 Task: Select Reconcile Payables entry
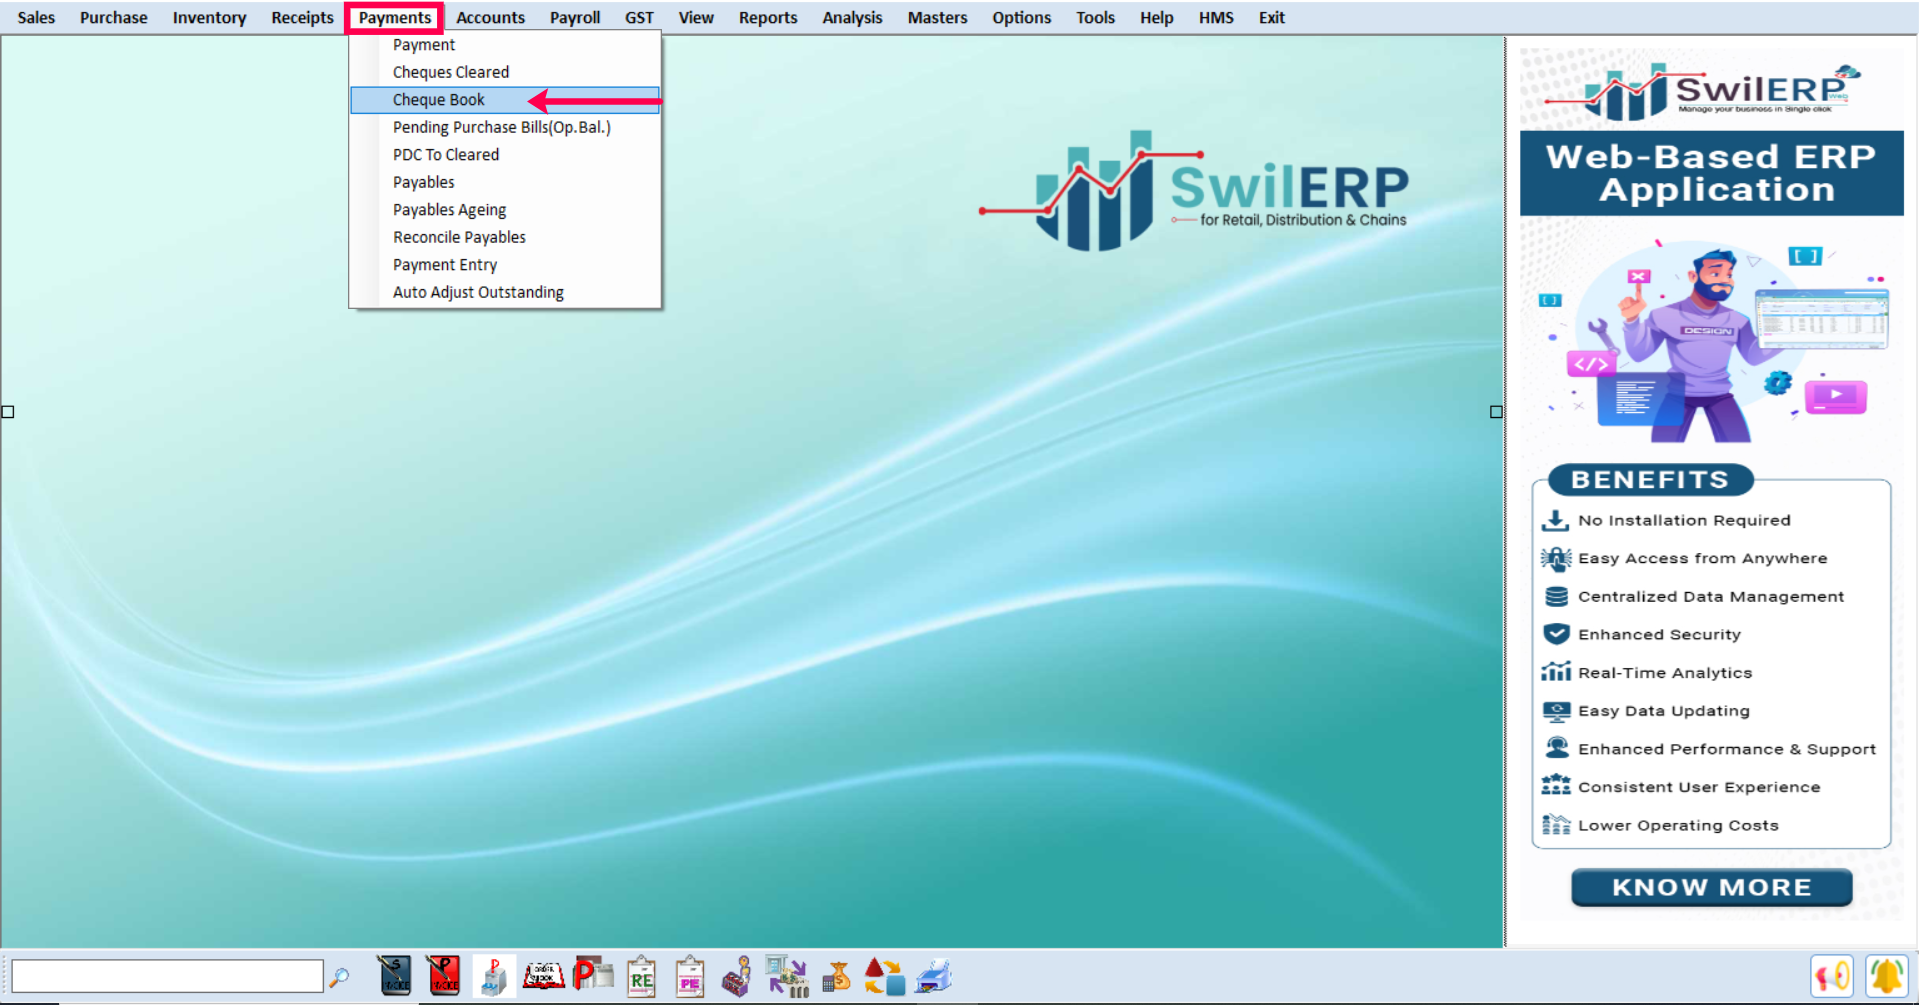click(x=505, y=237)
